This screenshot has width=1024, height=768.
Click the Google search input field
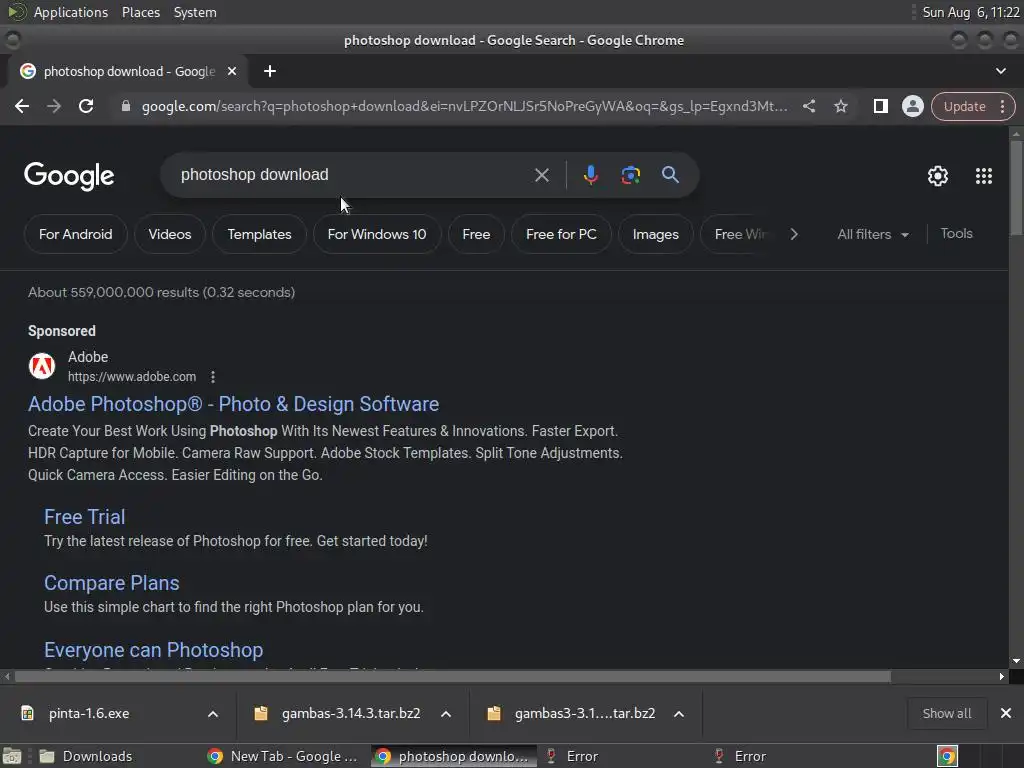353,175
